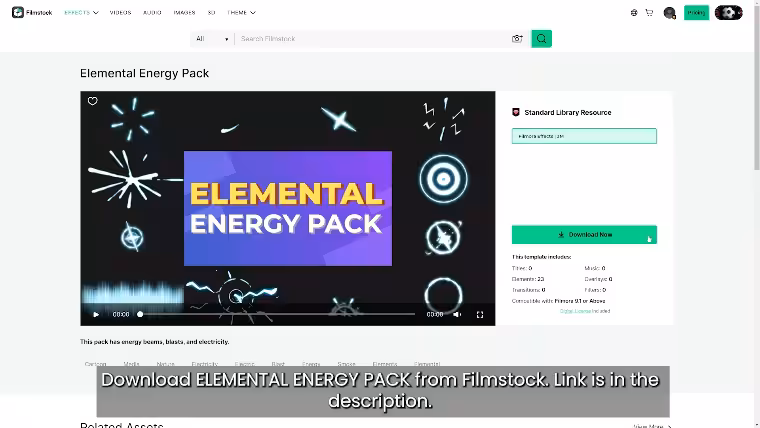Focus the Search Filmstock input field
The height and width of the screenshot is (428, 760).
[373, 39]
